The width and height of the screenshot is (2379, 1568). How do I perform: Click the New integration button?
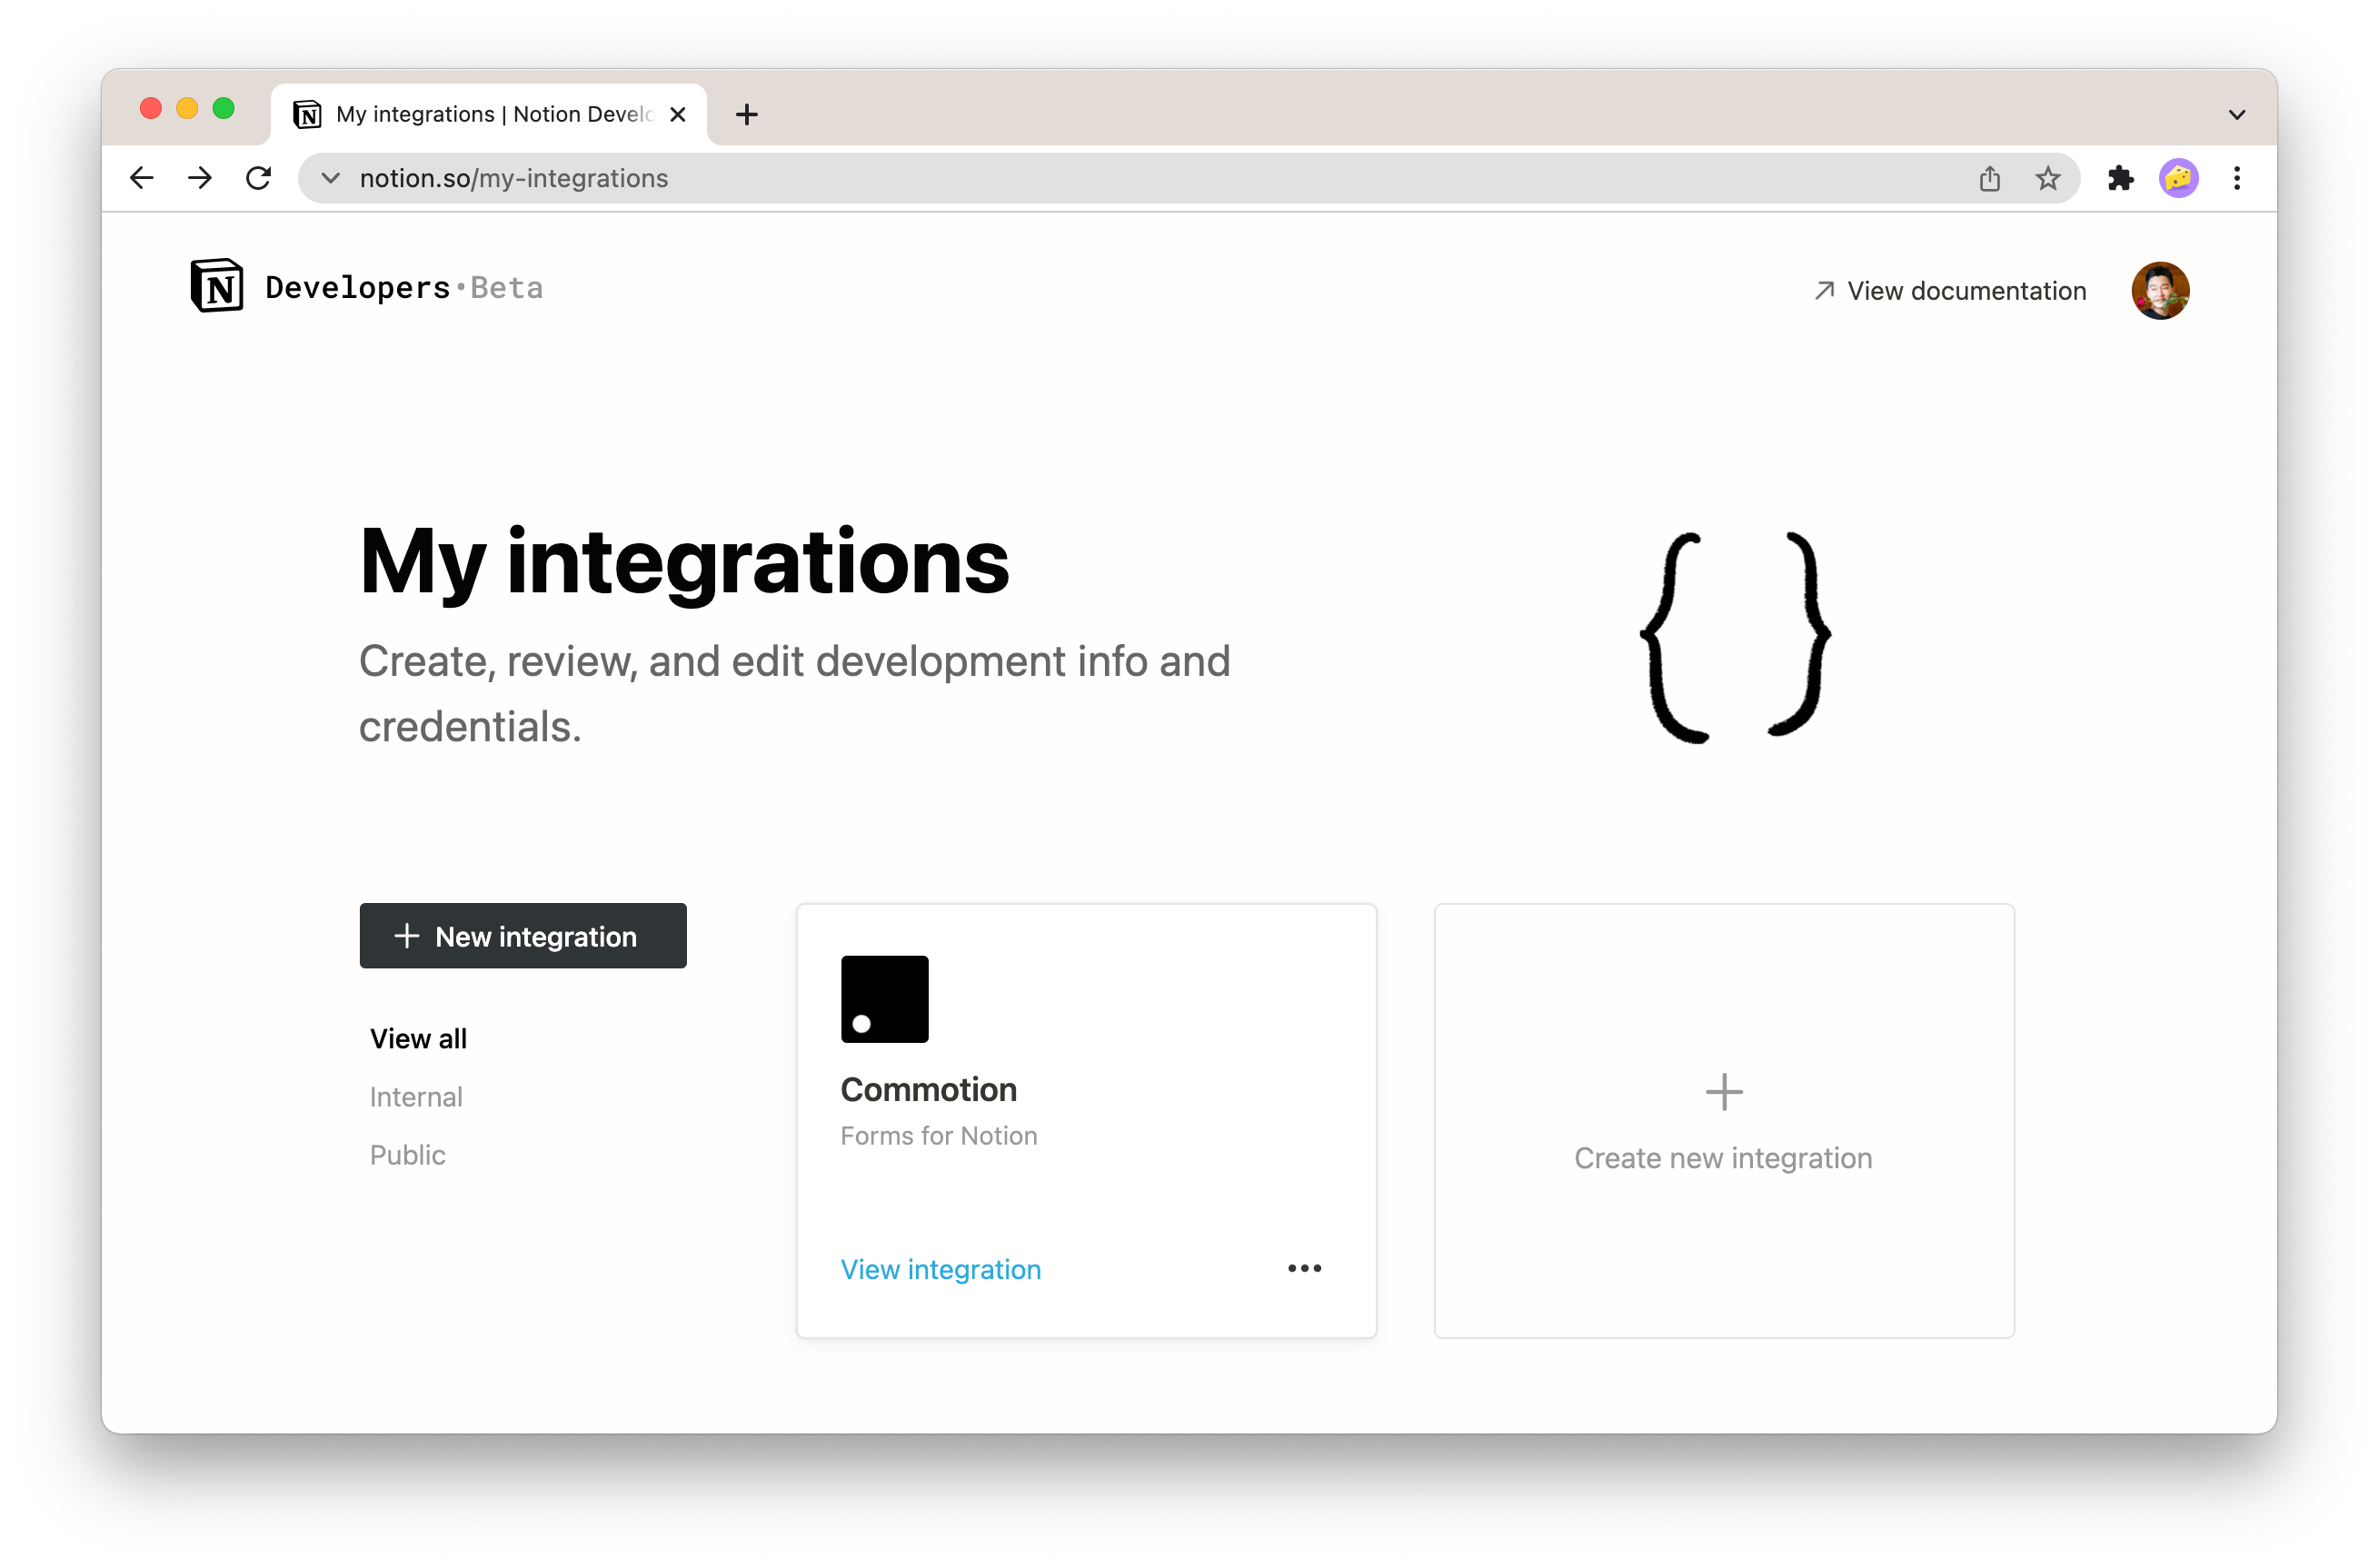pyautogui.click(x=523, y=936)
